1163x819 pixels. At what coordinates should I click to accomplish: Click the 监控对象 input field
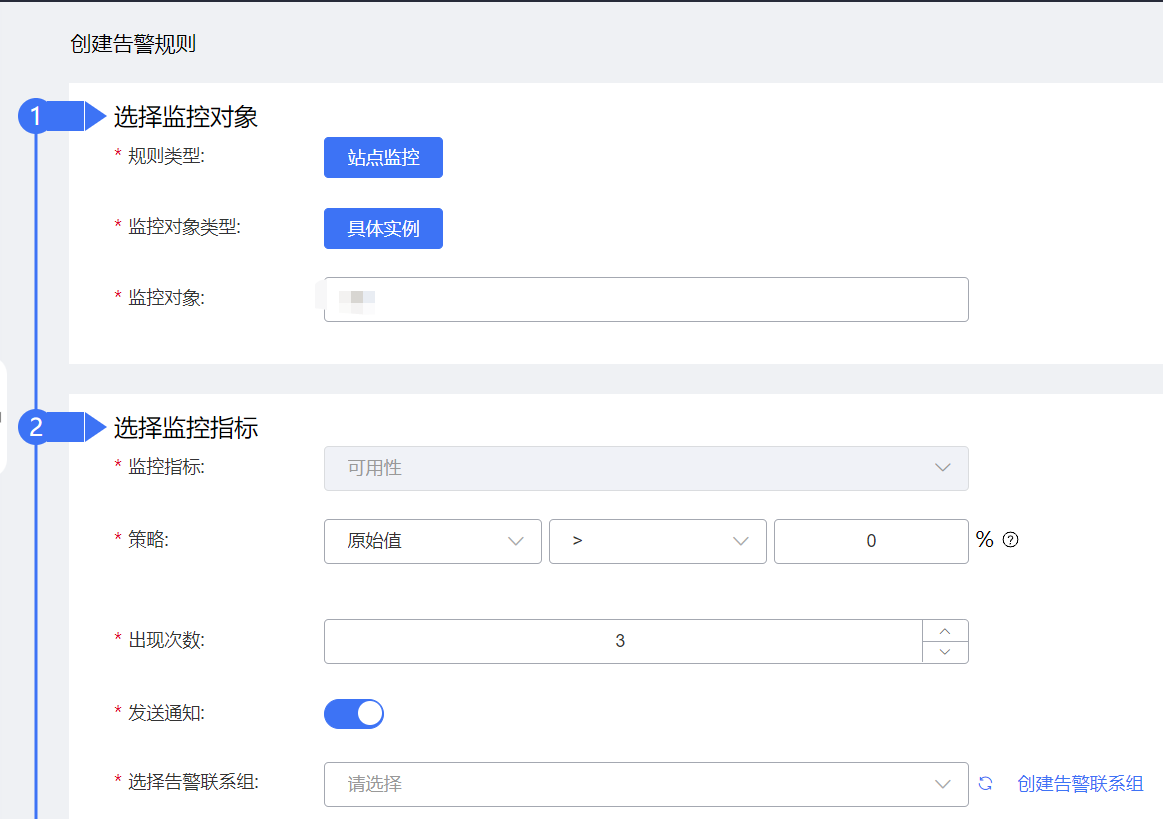pyautogui.click(x=646, y=300)
